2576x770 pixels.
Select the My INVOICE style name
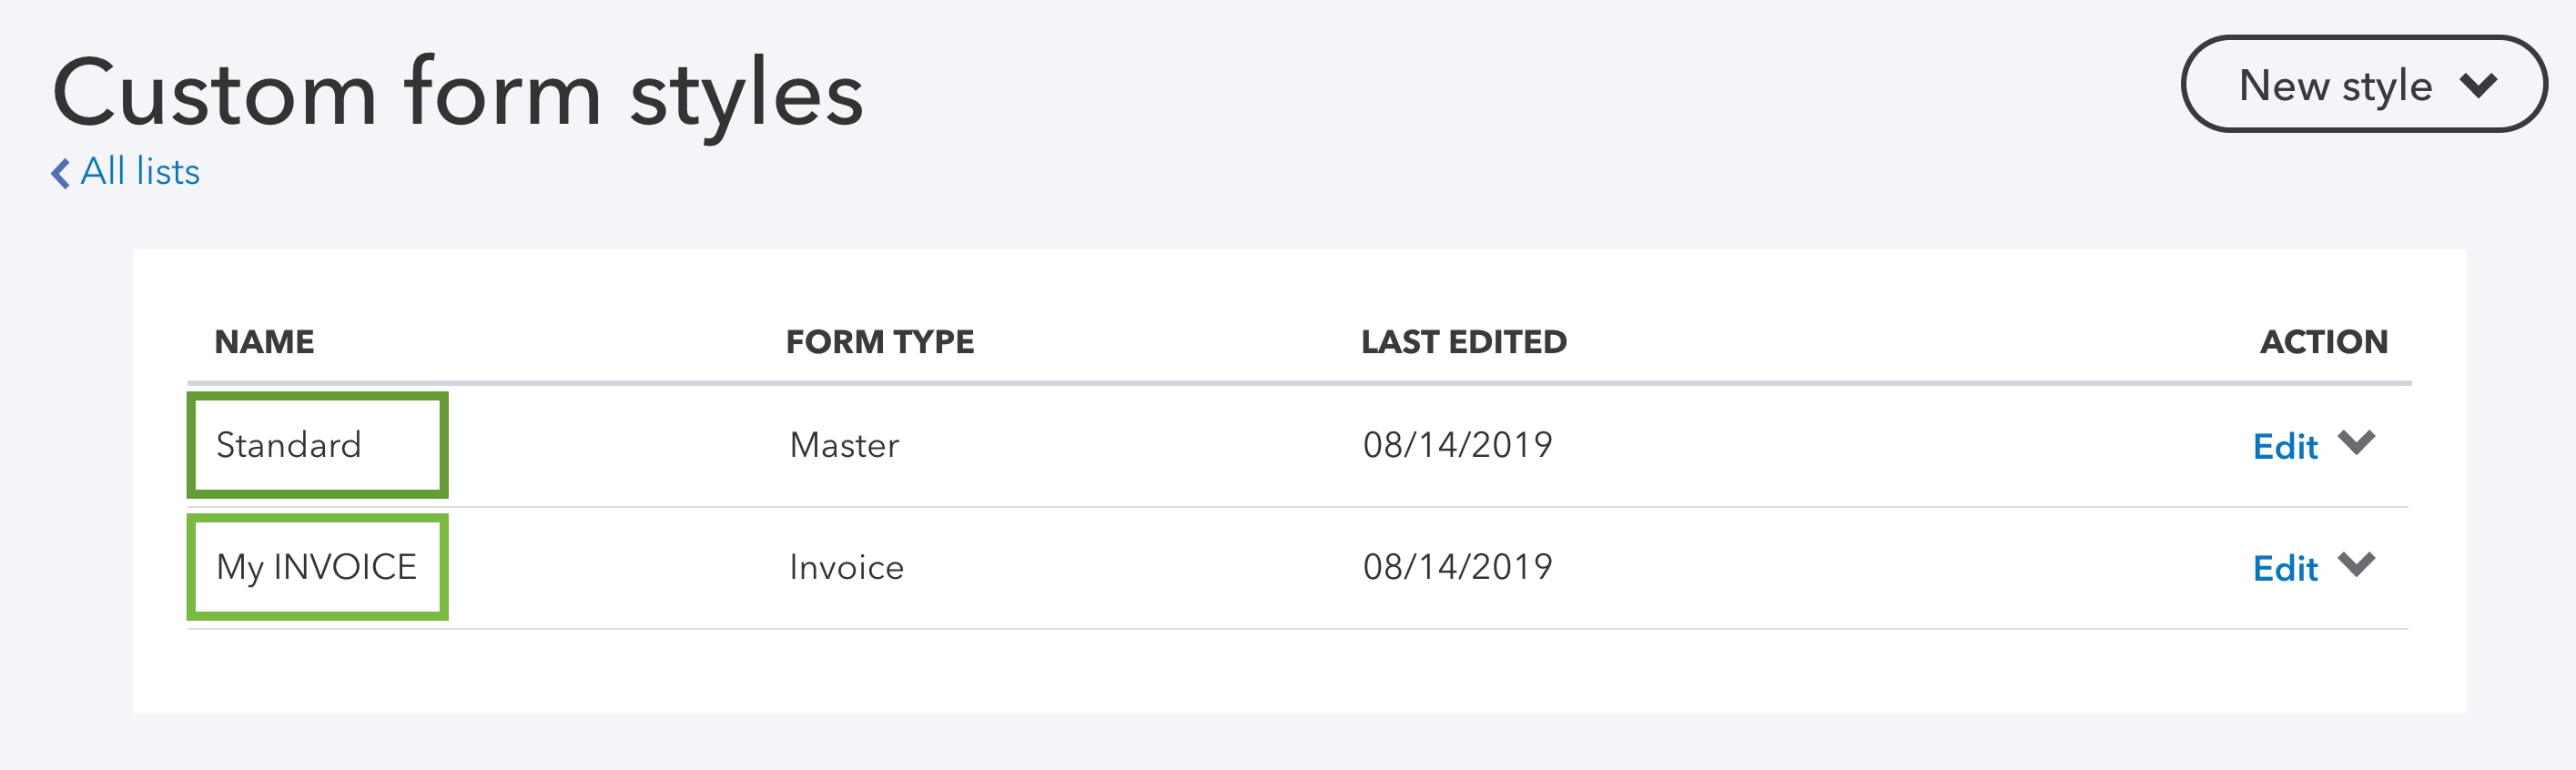[x=316, y=567]
